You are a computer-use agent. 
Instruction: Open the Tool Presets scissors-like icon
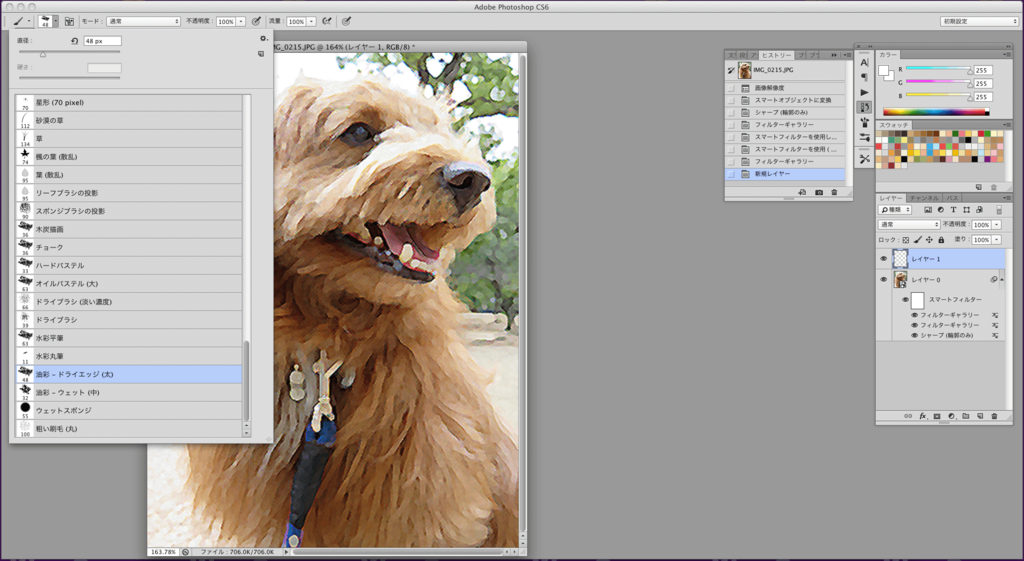click(x=864, y=159)
